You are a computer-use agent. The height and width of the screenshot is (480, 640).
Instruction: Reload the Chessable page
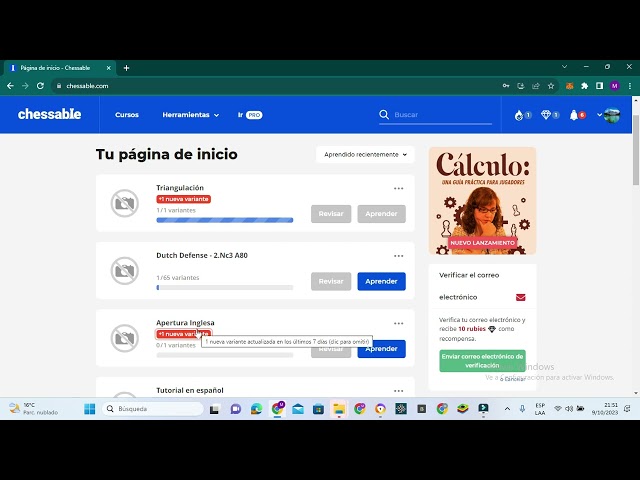(x=40, y=86)
